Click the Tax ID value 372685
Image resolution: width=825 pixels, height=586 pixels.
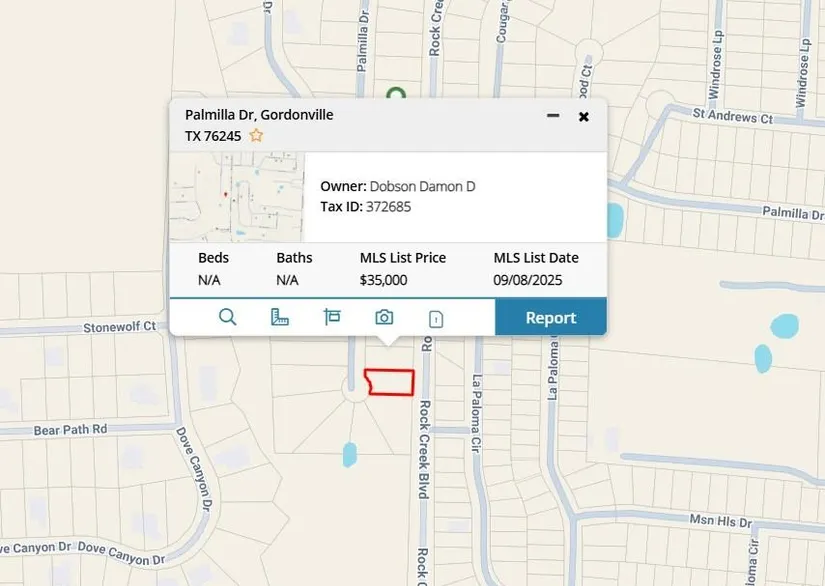pos(388,206)
